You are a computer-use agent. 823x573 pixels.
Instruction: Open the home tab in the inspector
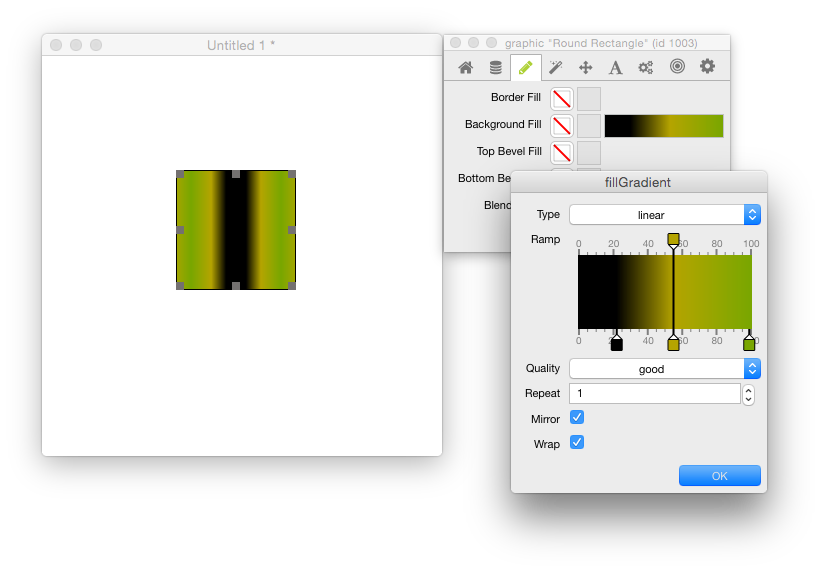click(466, 67)
